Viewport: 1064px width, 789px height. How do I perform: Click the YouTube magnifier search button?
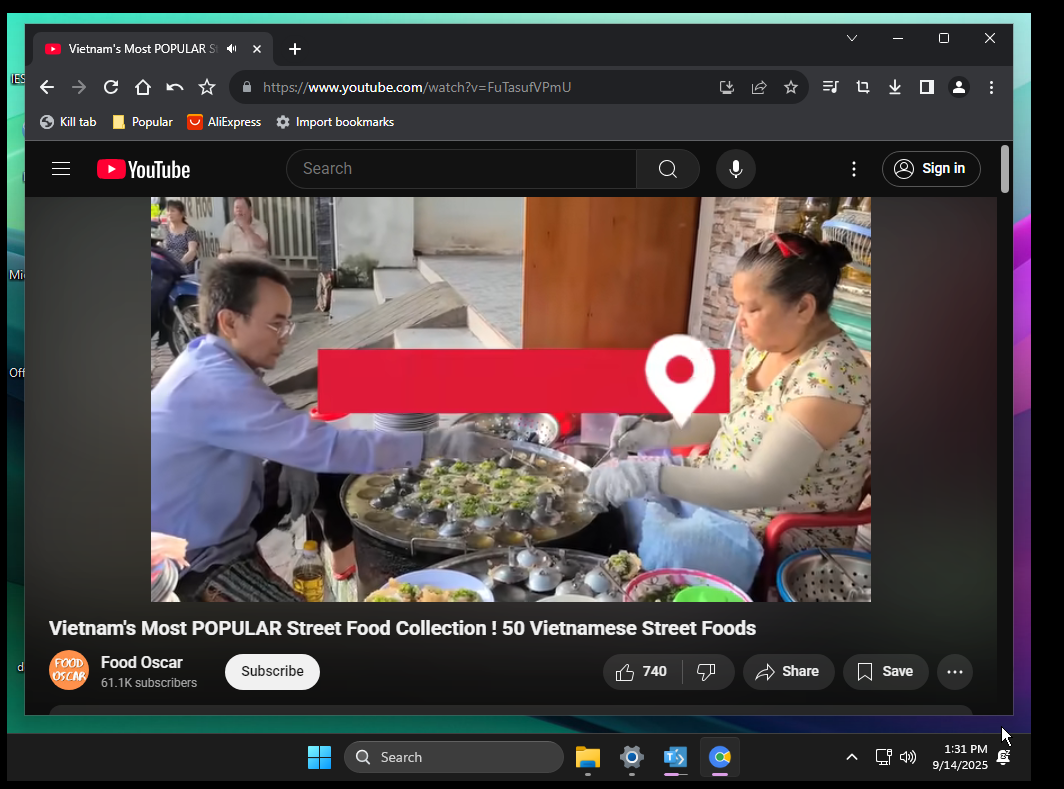click(668, 169)
